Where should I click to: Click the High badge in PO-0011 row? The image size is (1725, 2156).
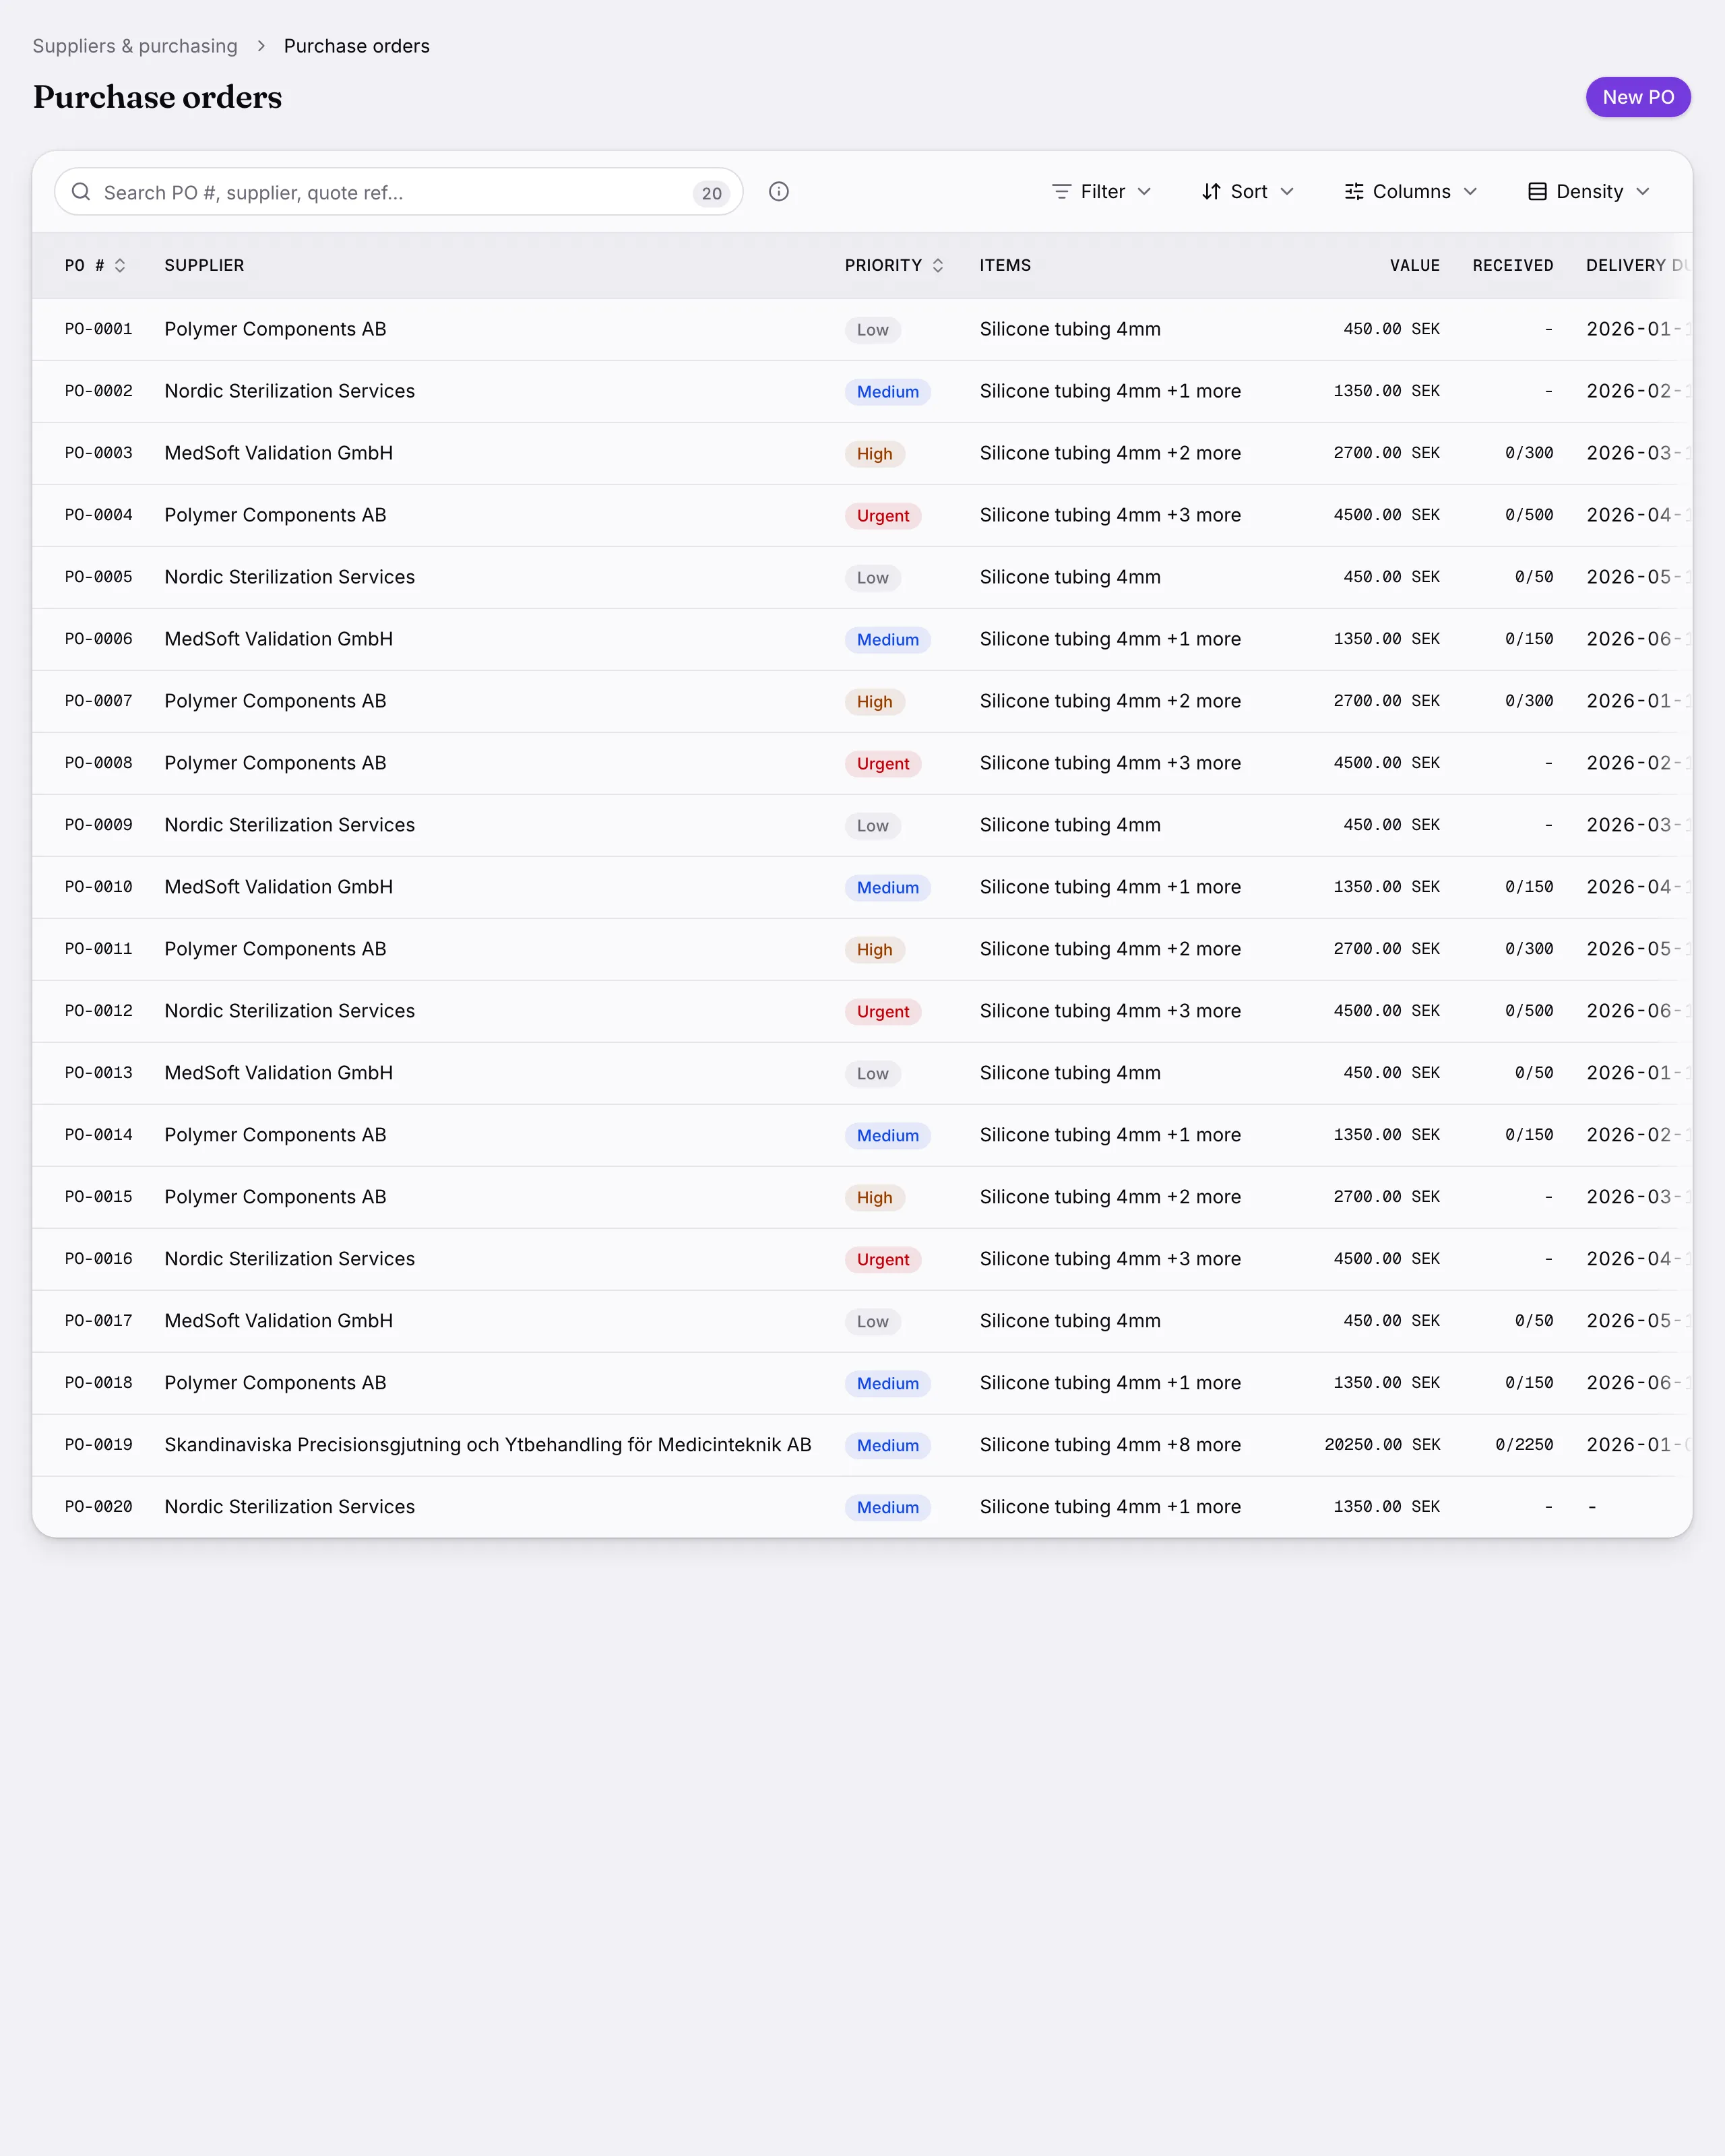[875, 950]
